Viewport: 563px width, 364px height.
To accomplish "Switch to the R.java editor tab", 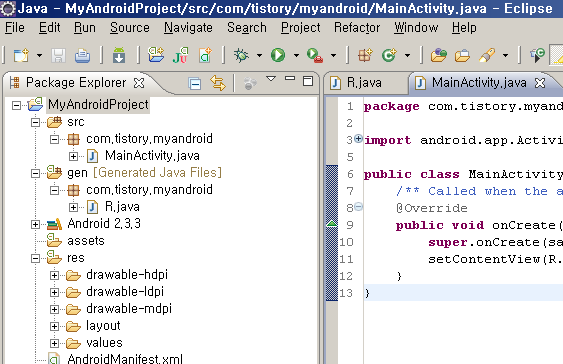I will pos(364,83).
